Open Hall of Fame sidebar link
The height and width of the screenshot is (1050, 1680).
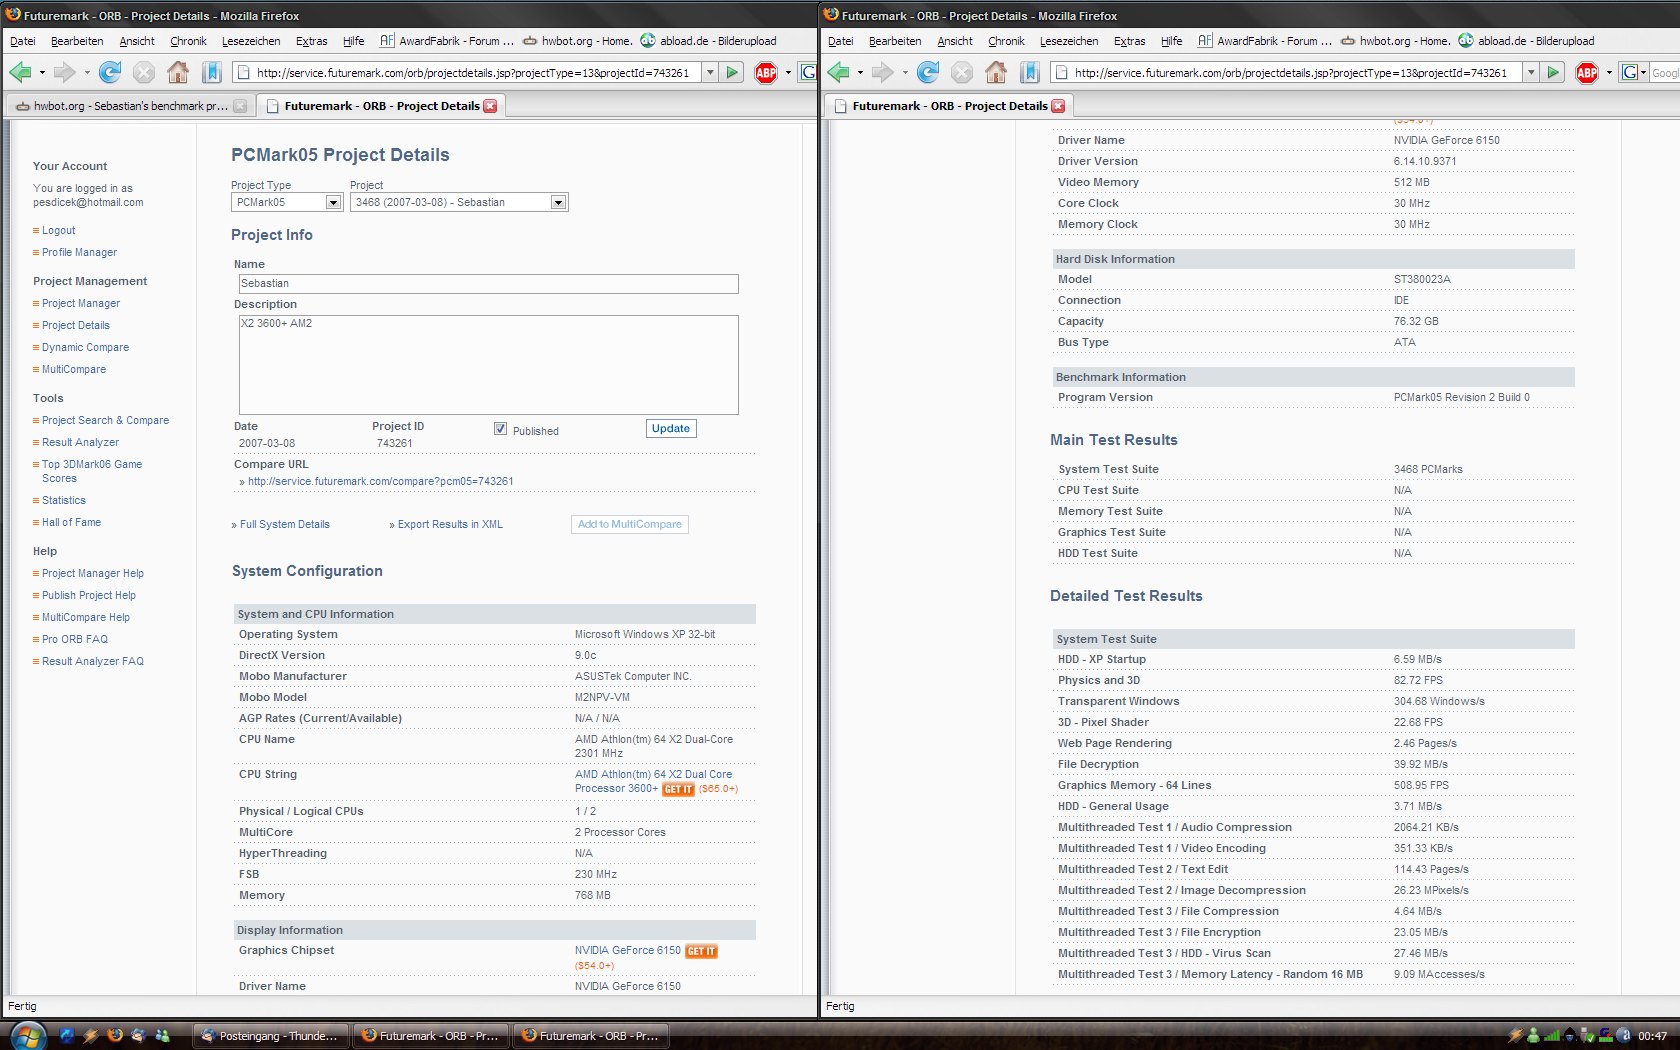[71, 523]
